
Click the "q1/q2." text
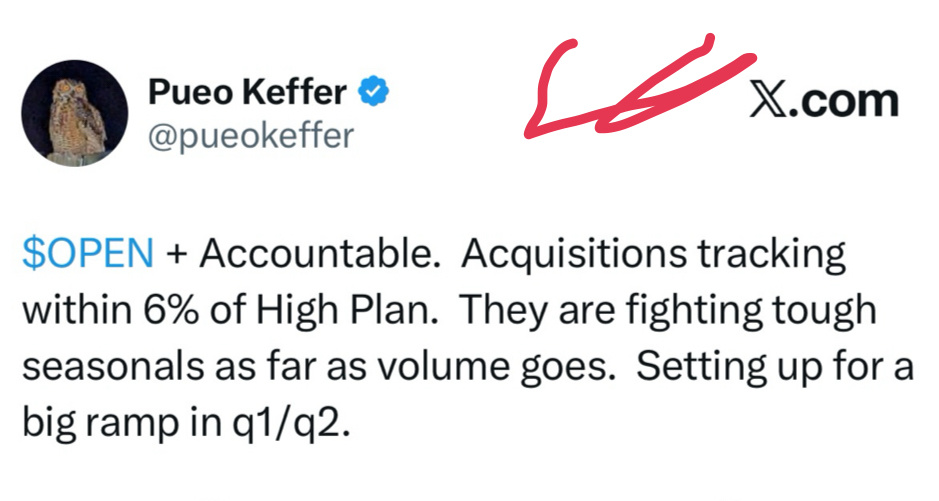tap(290, 425)
